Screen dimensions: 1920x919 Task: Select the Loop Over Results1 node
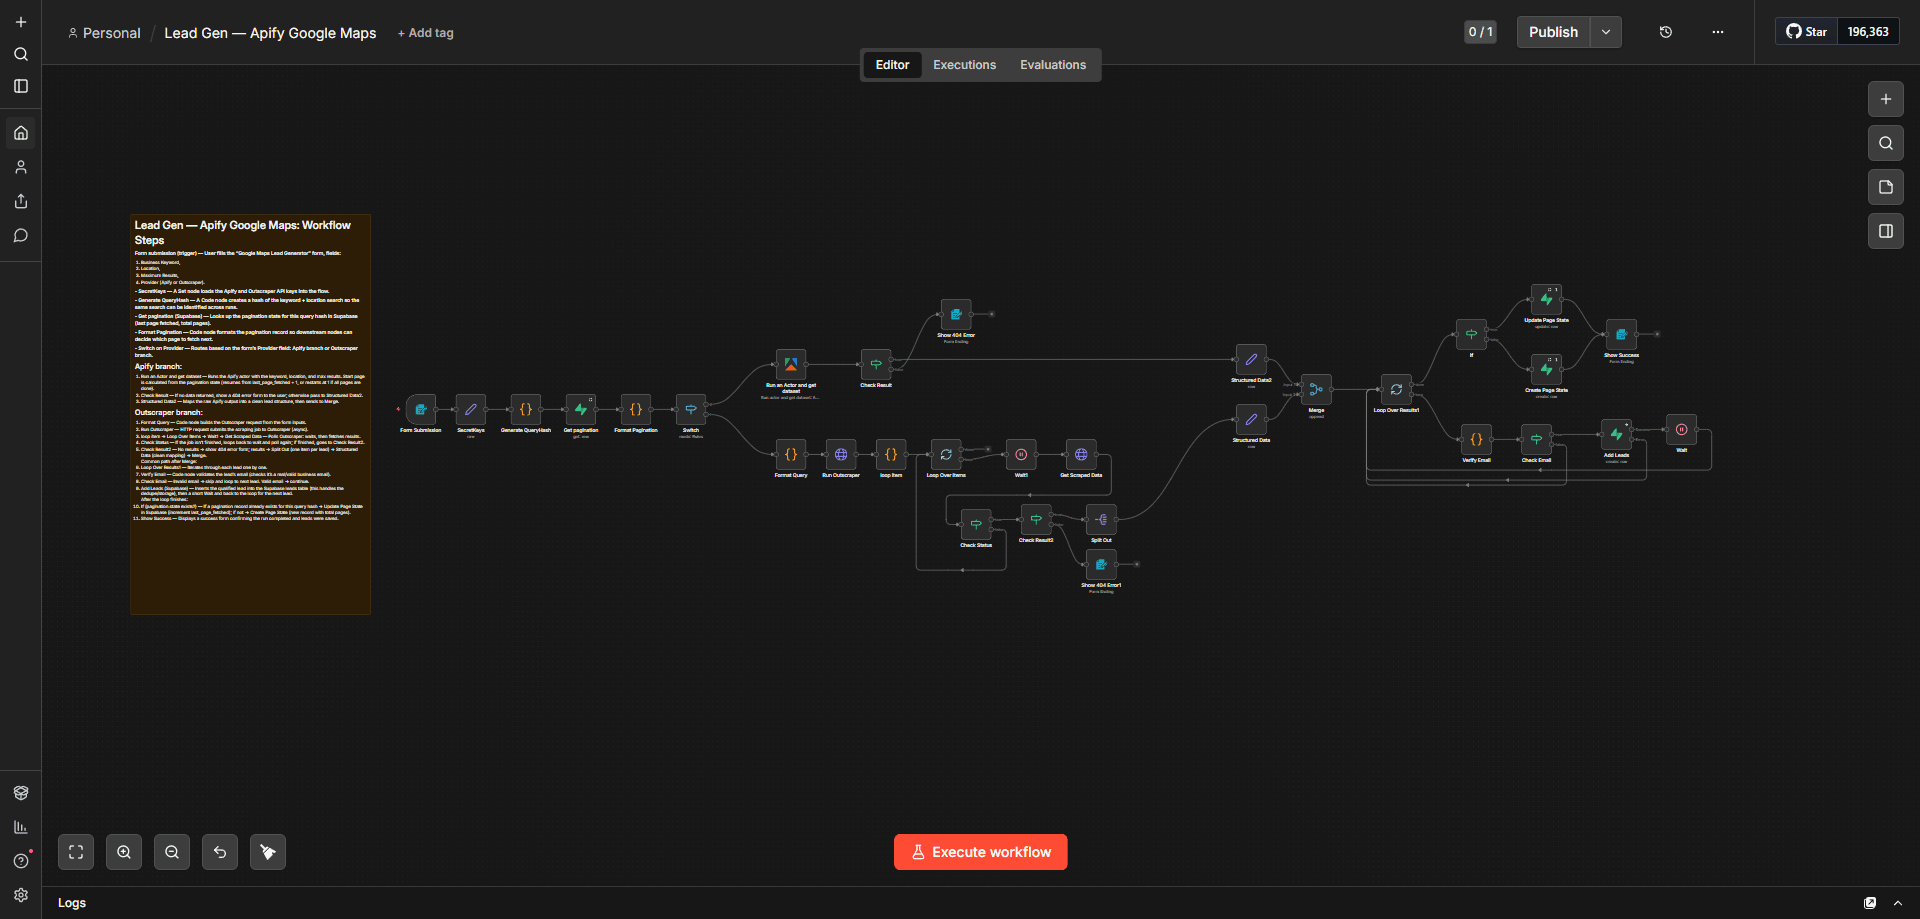(1396, 389)
